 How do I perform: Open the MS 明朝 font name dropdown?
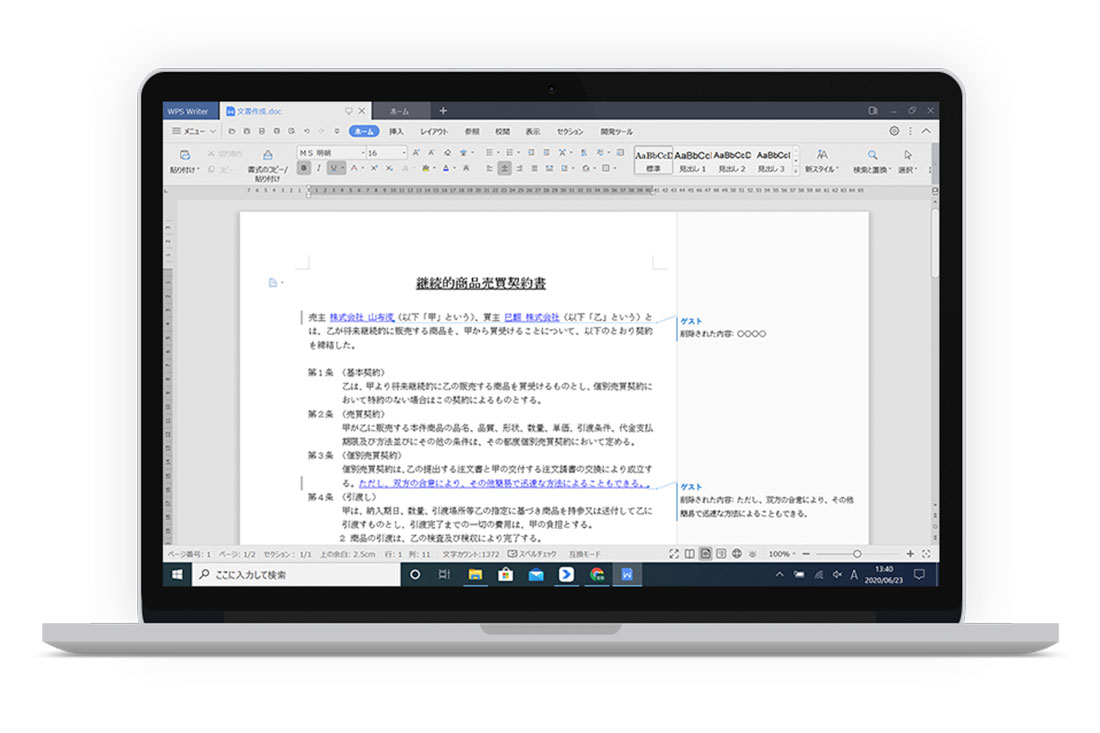tap(363, 153)
